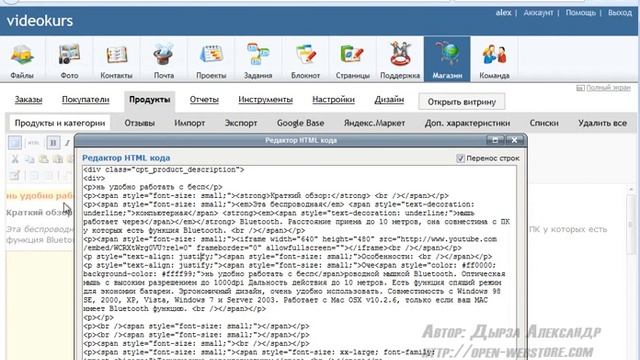Open the Яндекс.Маркет sub-tab
The width and height of the screenshot is (640, 360).
tap(374, 123)
